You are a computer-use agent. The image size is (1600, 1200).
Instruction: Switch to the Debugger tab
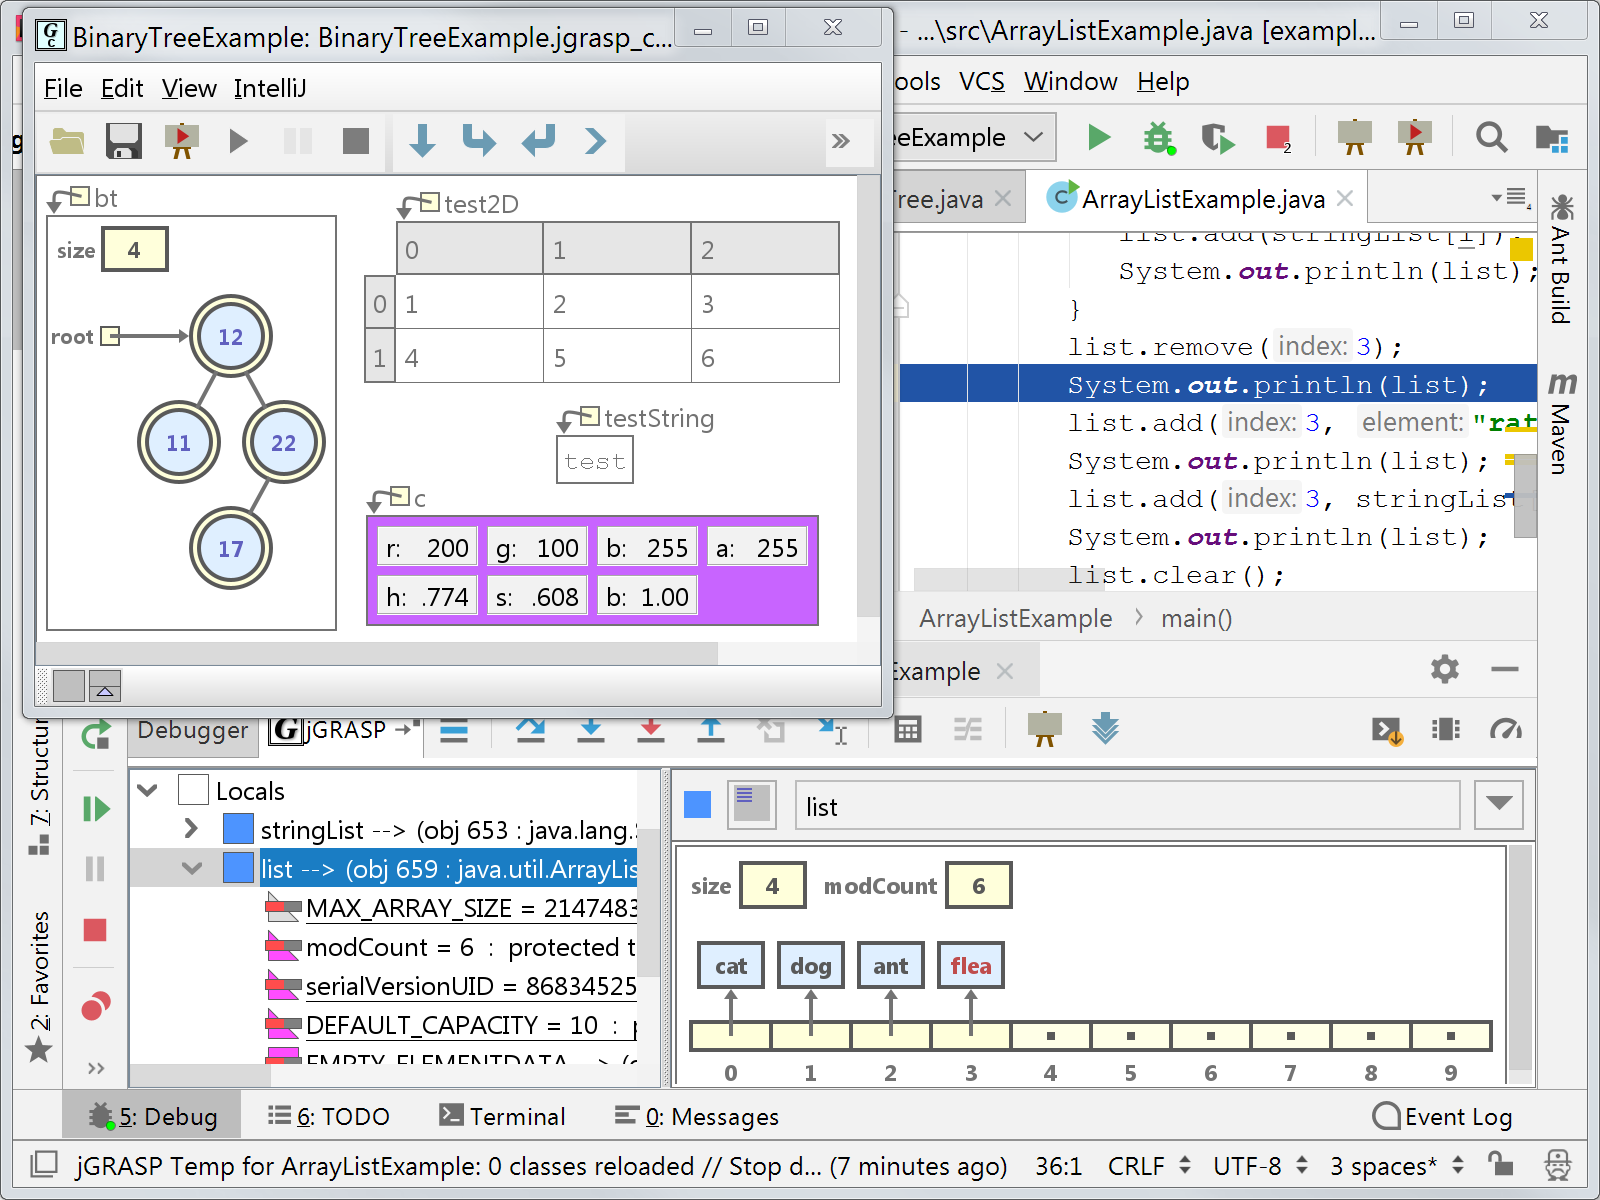click(193, 730)
